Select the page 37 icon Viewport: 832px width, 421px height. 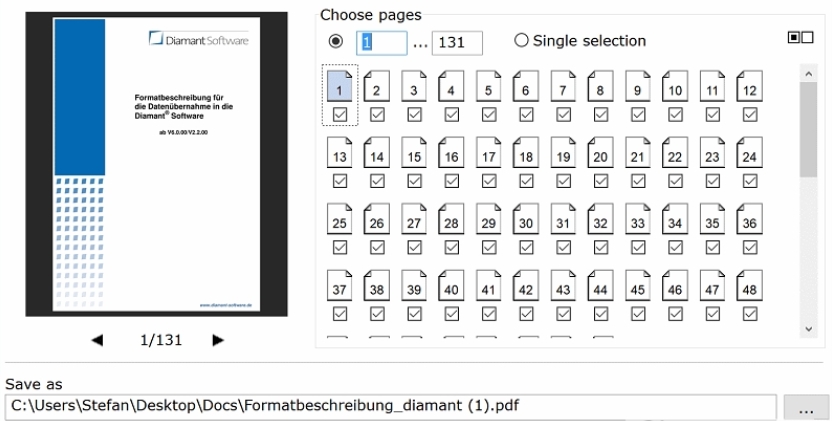point(340,285)
